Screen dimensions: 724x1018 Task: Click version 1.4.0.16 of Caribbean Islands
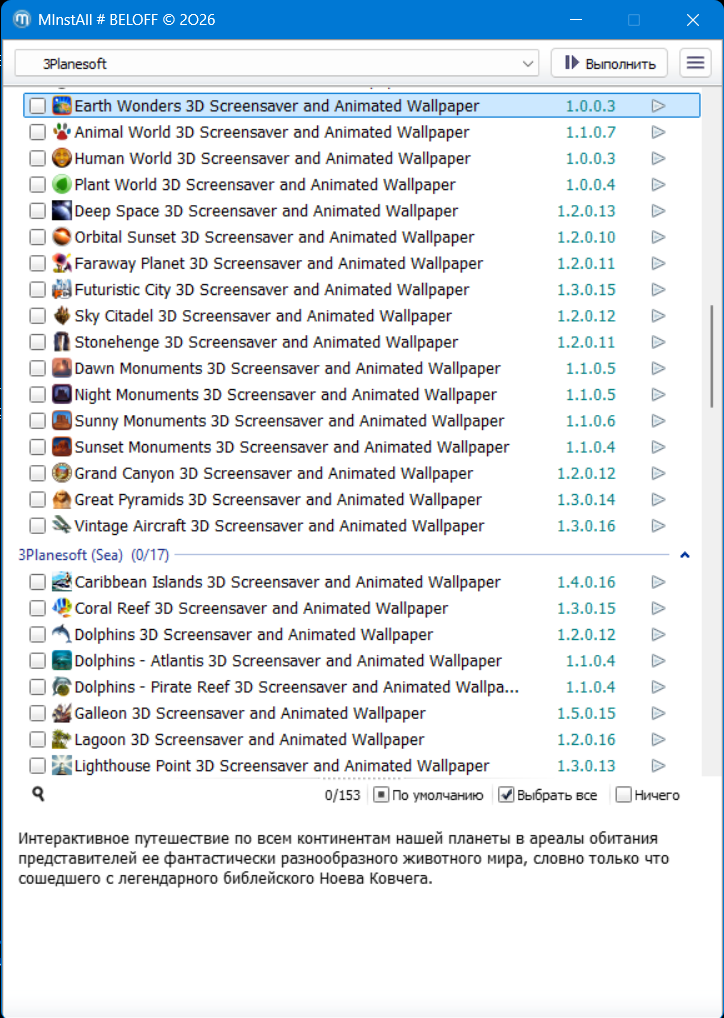[x=586, y=582]
